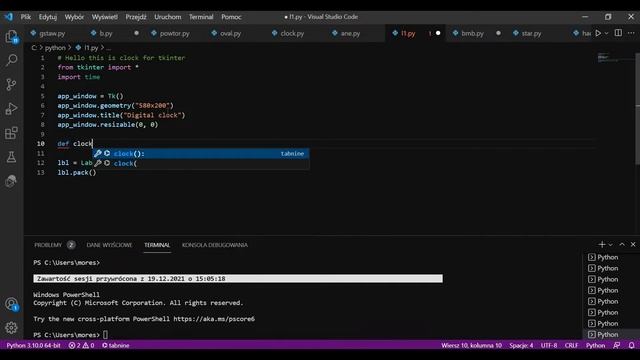
Task: Change indentation via Spacje: 4
Action: [x=521, y=345]
